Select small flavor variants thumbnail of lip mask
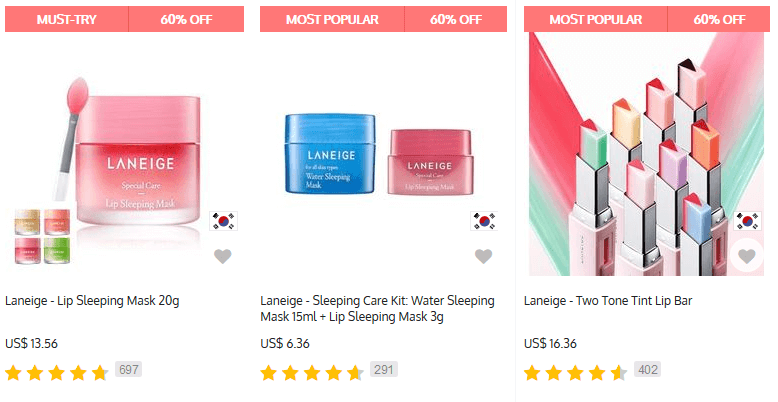Screen dimensions: 778x402 tap(42, 236)
